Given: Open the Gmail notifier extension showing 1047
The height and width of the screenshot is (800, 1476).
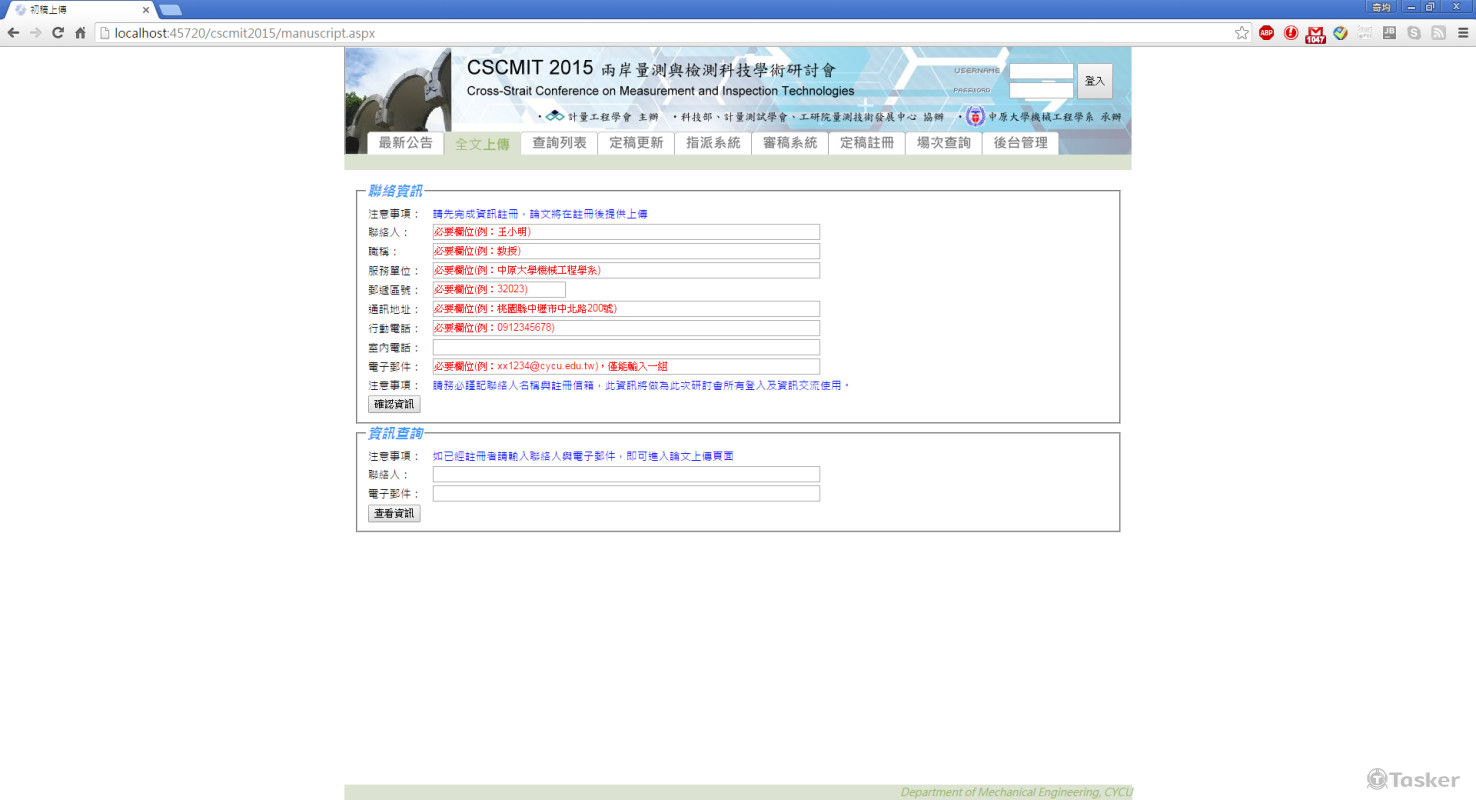Looking at the screenshot, I should pyautogui.click(x=1315, y=33).
